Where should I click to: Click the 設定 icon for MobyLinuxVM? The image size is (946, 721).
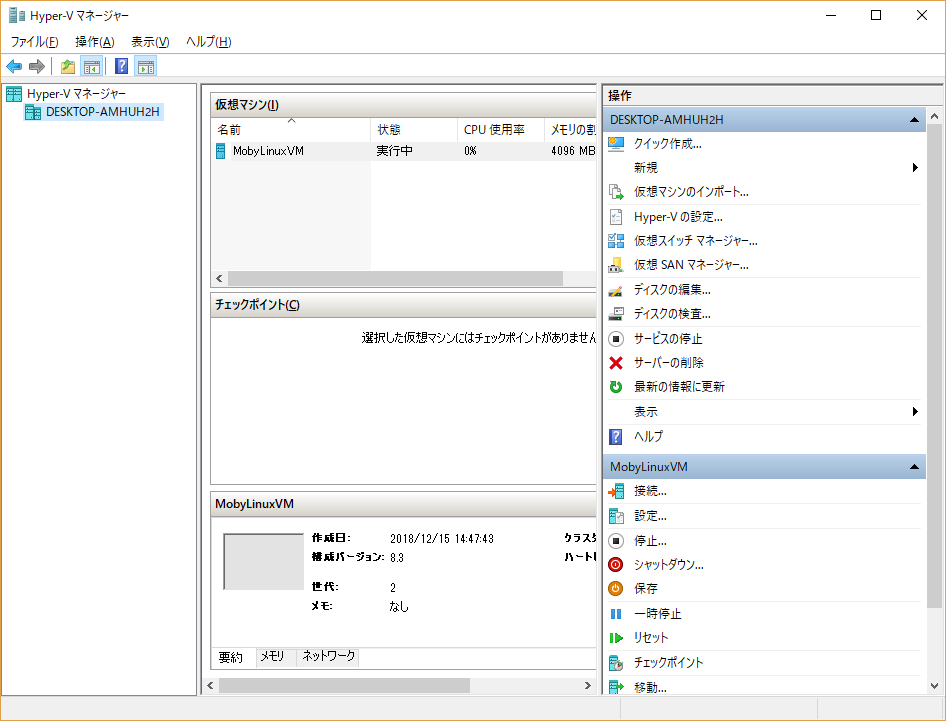point(615,516)
